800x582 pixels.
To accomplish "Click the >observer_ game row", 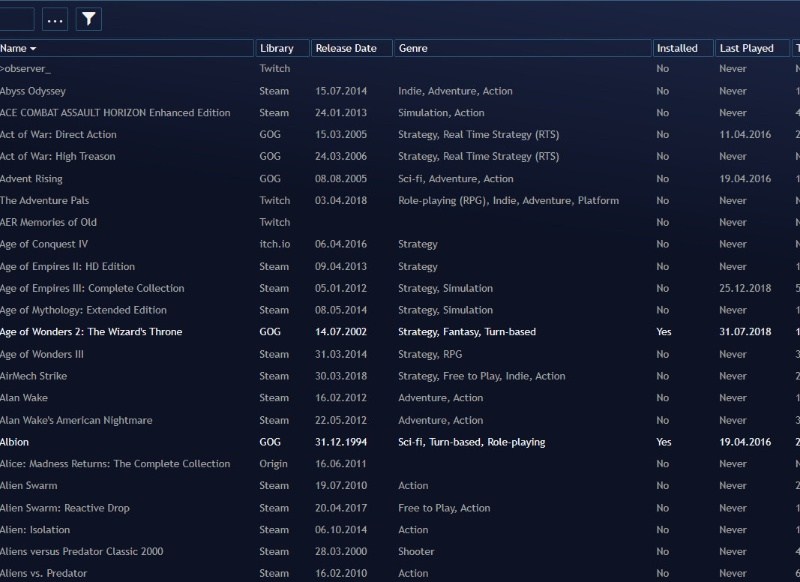I will click(25, 69).
